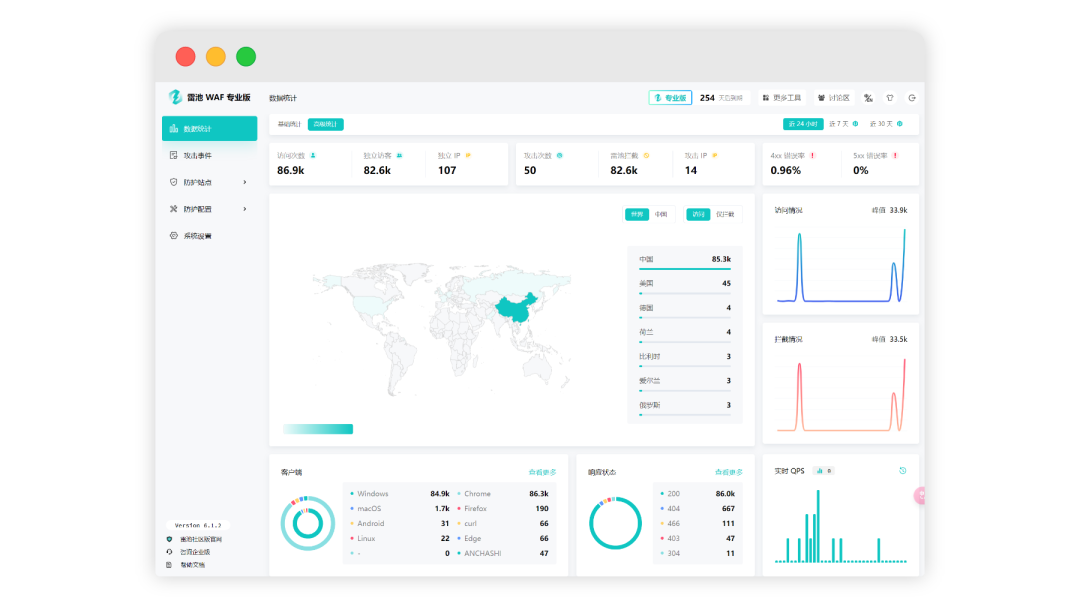Open the 数据统计 sidebar item
The image size is (1080, 607).
pos(209,129)
